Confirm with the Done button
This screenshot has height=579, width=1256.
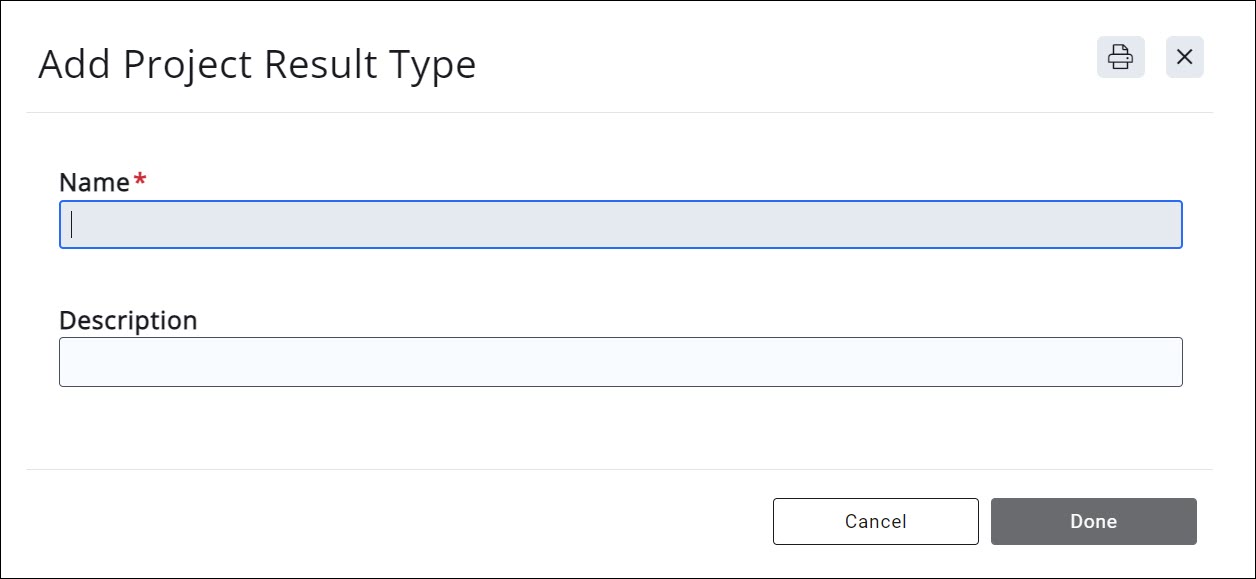(1093, 521)
